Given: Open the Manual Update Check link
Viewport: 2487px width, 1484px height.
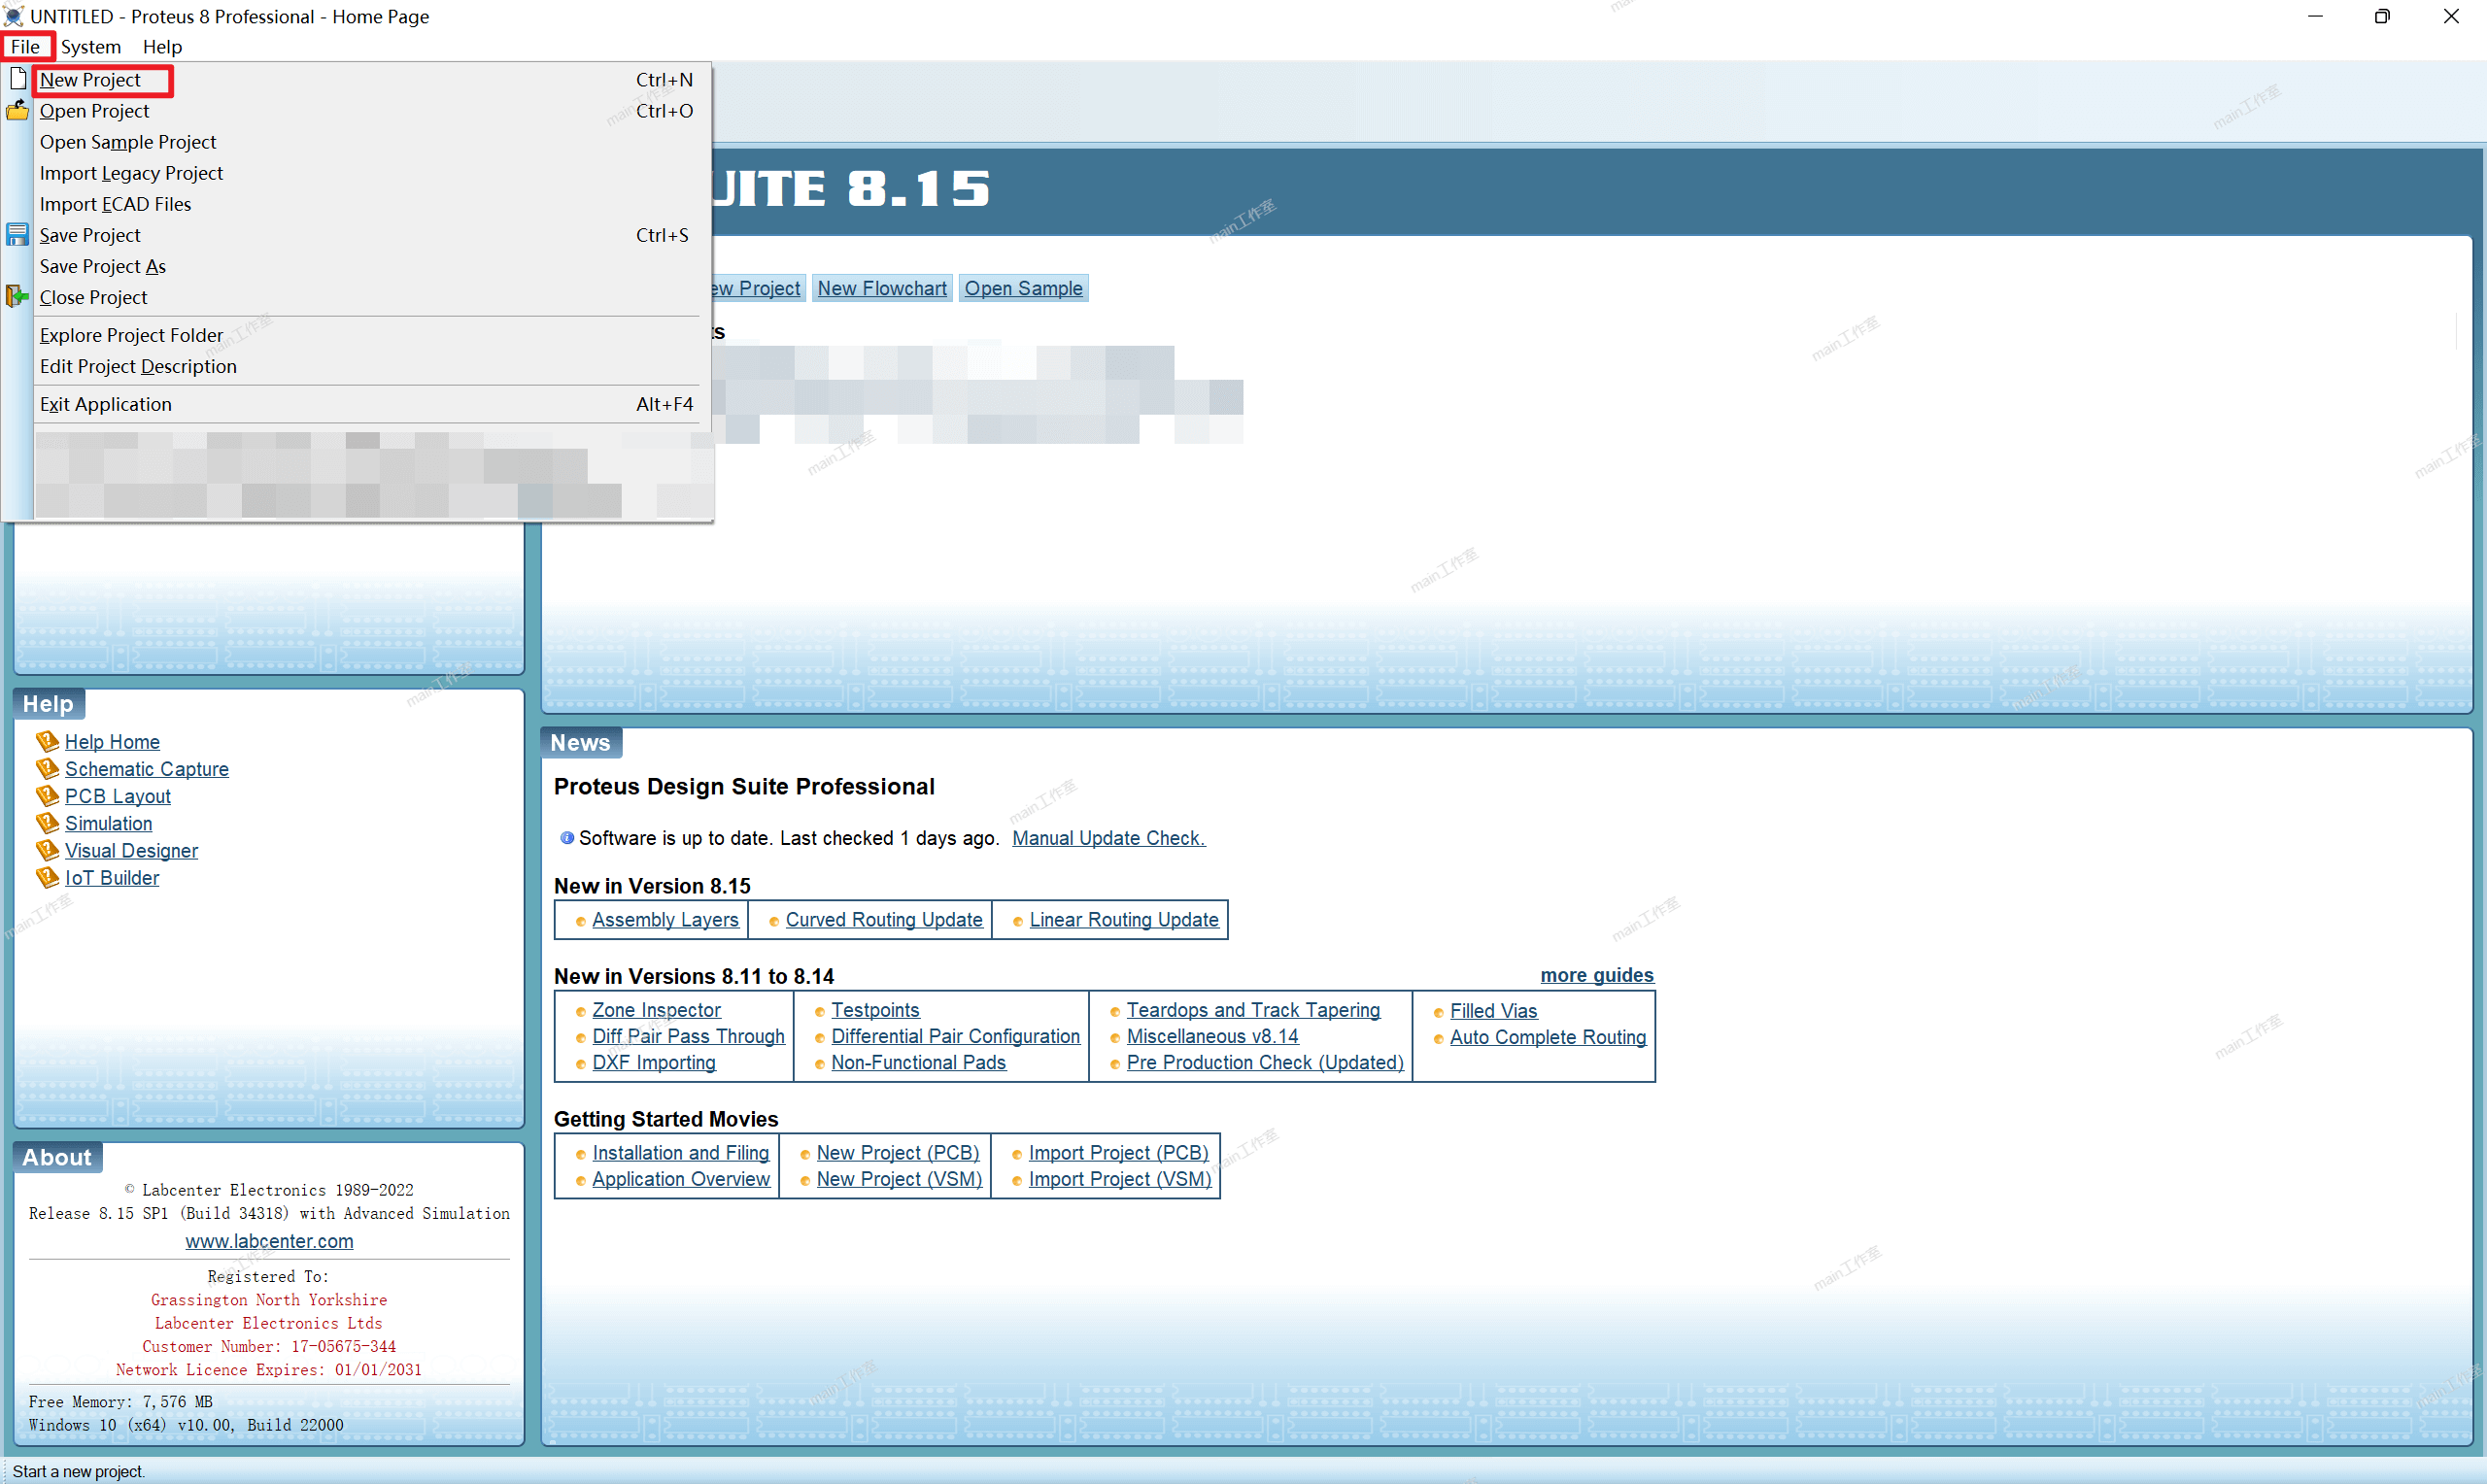Looking at the screenshot, I should (1108, 838).
